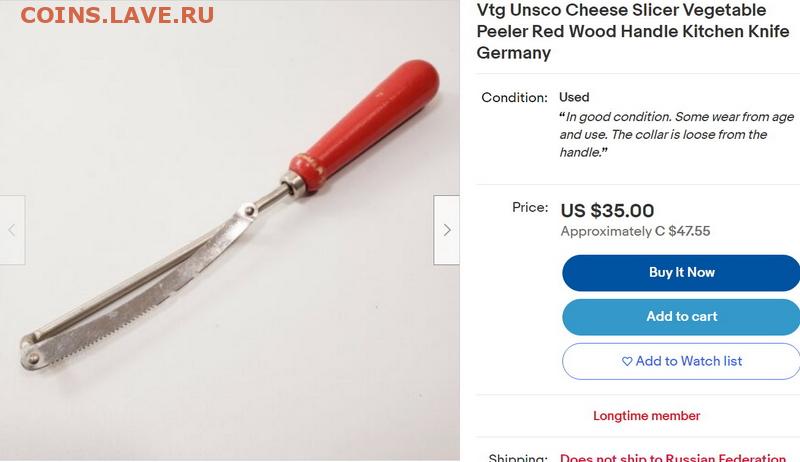This screenshot has width=800, height=462.
Task: Open the Longtime member link
Action: [x=646, y=416]
